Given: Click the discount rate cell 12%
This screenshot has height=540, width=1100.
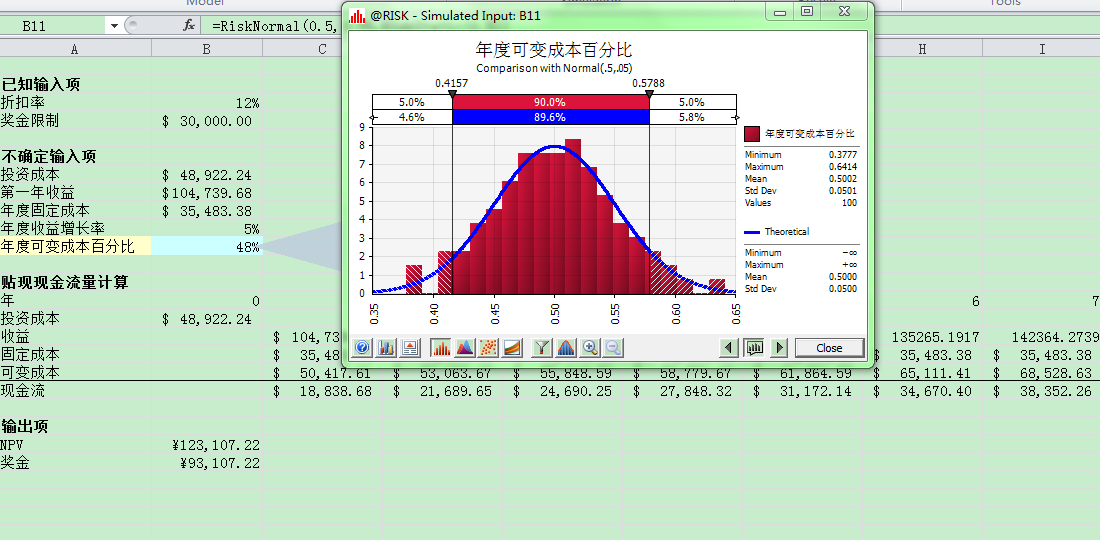Looking at the screenshot, I should tap(207, 103).
